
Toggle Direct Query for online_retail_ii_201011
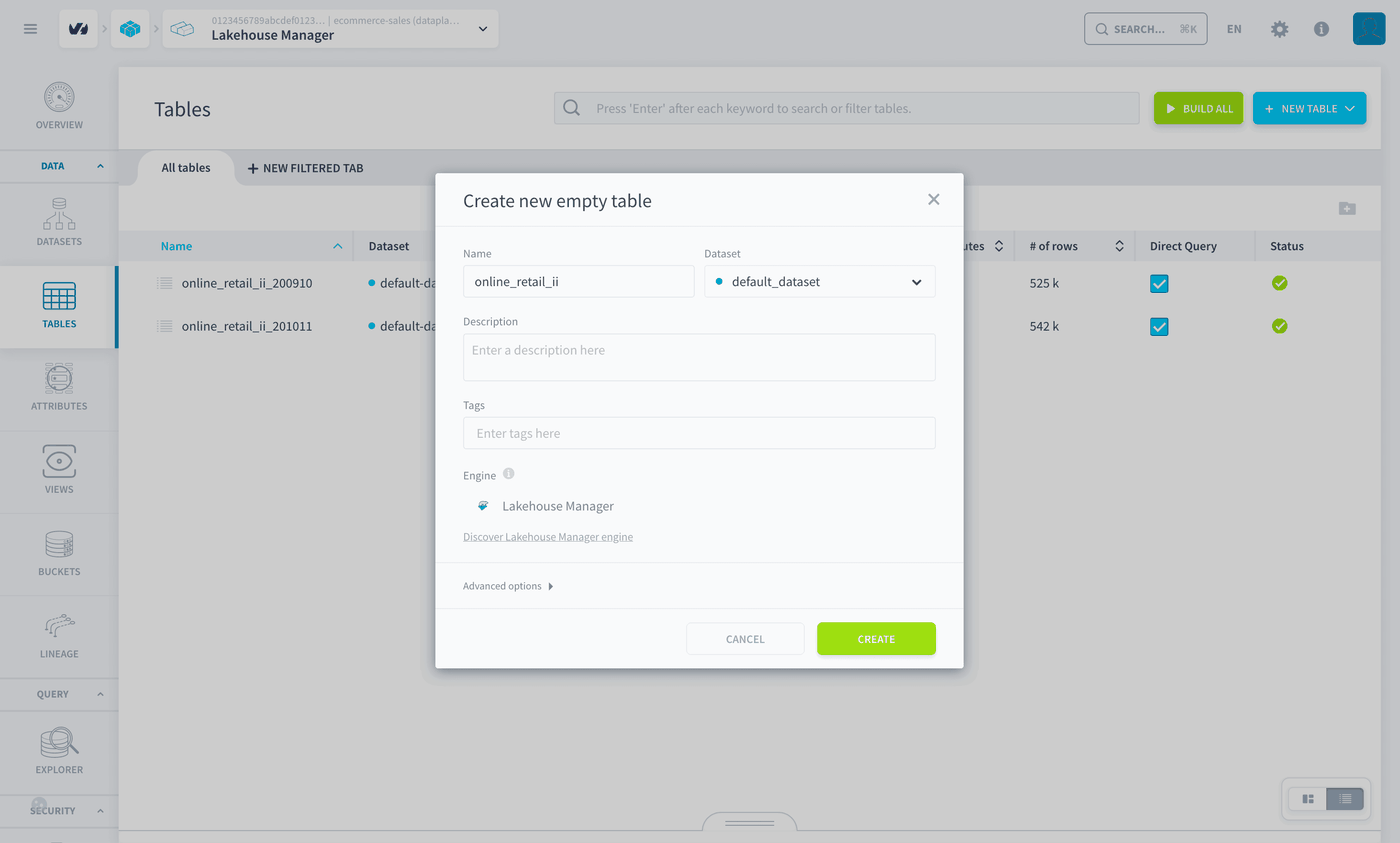(x=1159, y=326)
